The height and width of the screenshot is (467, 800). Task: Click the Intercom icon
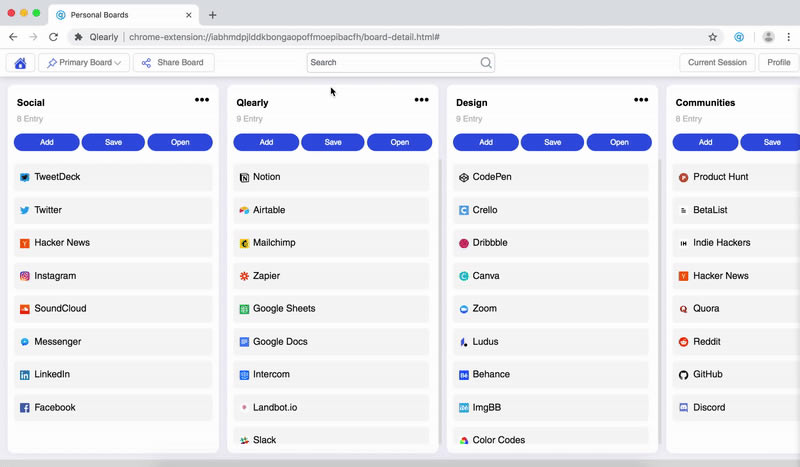click(244, 375)
